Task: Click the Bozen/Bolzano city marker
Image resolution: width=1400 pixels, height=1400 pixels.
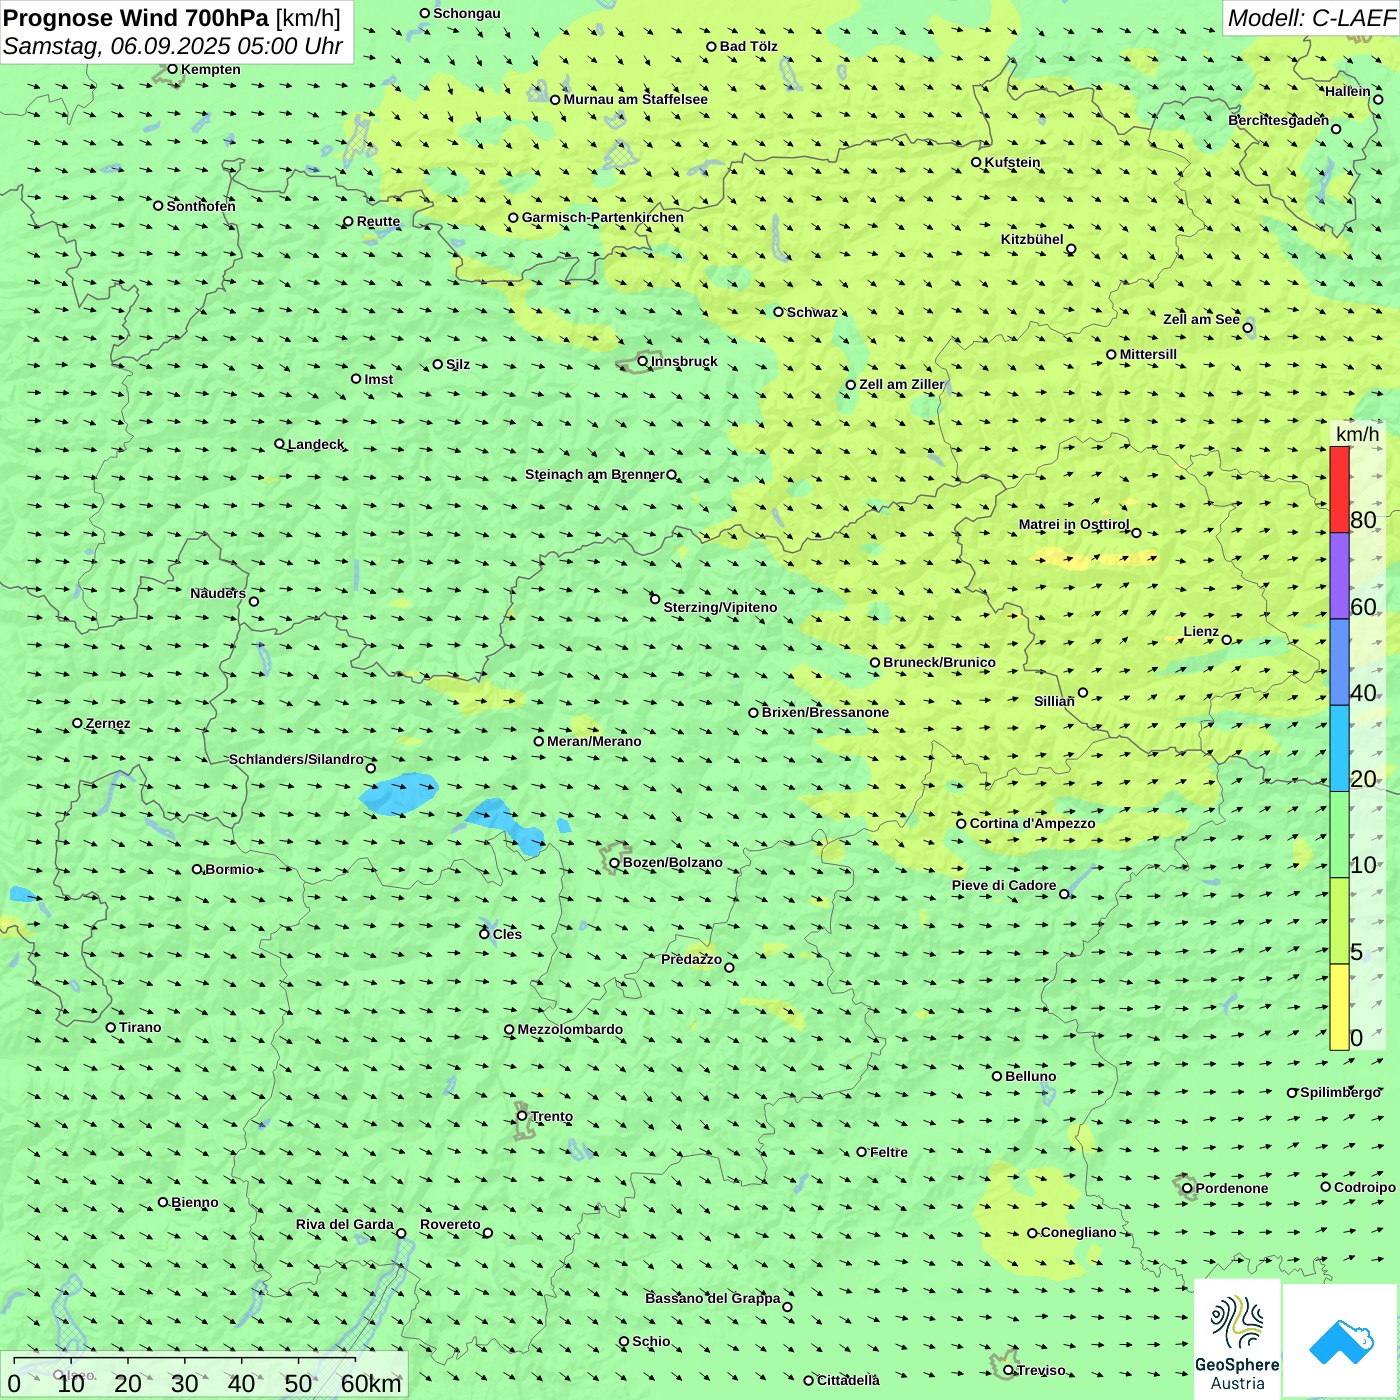Action: [615, 862]
